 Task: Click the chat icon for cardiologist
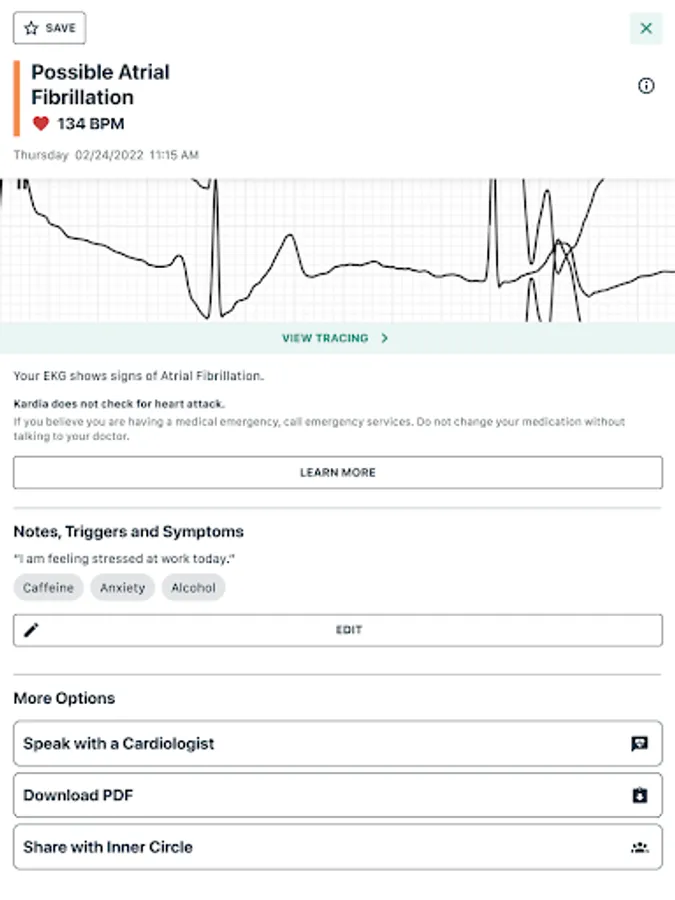click(640, 744)
